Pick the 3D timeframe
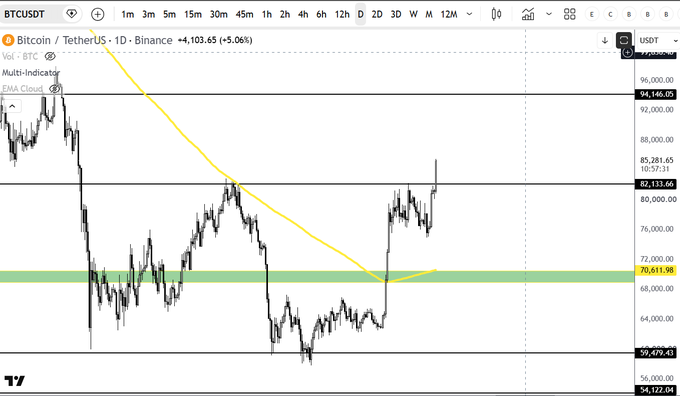The height and width of the screenshot is (396, 680). pyautogui.click(x=396, y=14)
